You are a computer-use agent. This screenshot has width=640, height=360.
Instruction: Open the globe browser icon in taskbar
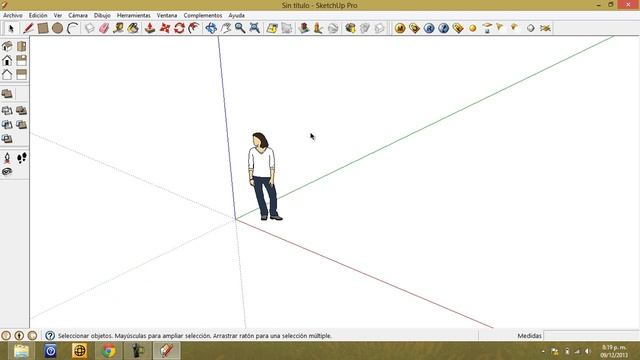pyautogui.click(x=80, y=351)
